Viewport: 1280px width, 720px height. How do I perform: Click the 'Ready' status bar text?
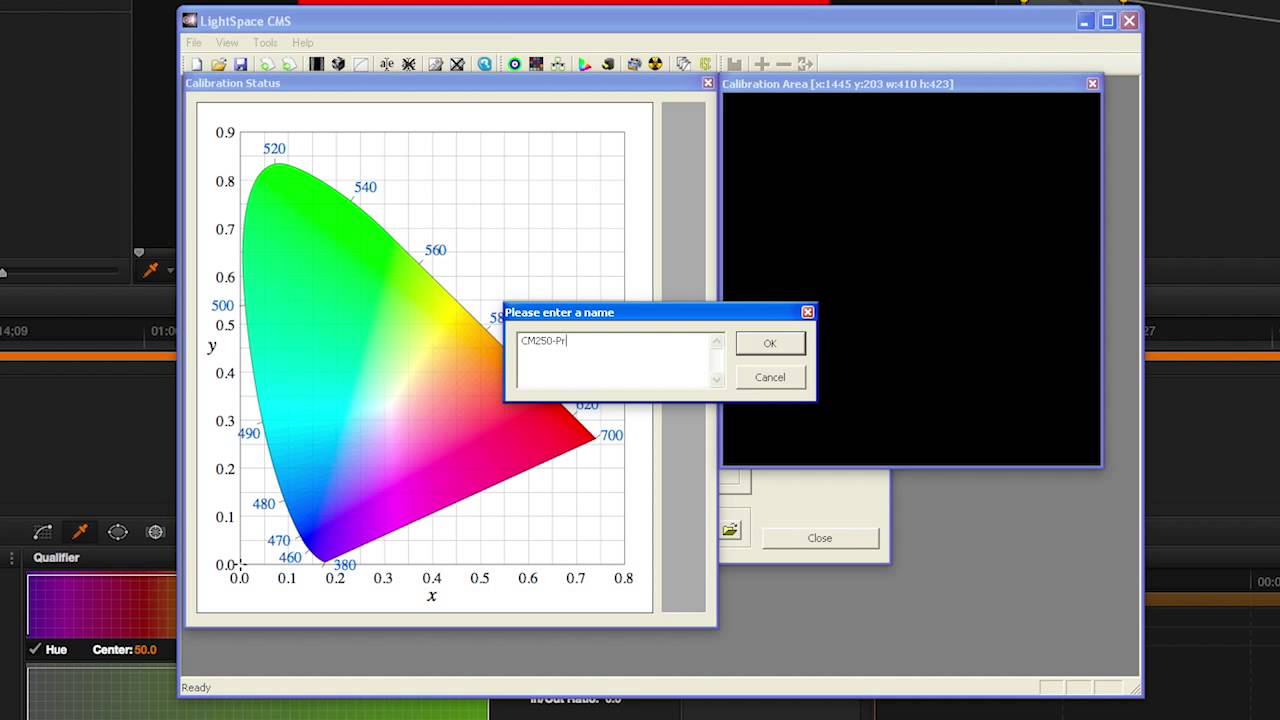pos(196,687)
